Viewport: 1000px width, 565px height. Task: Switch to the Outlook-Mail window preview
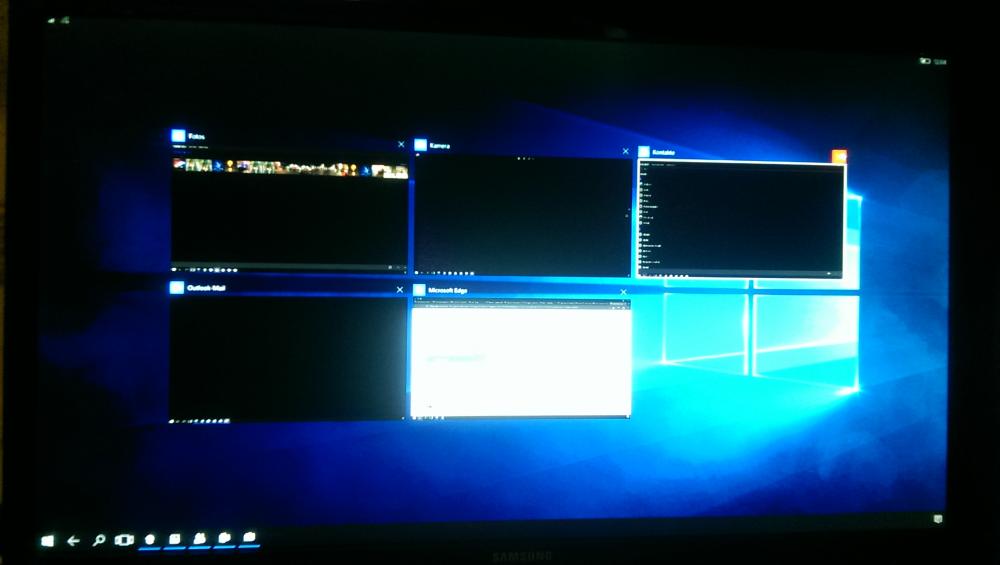click(288, 358)
